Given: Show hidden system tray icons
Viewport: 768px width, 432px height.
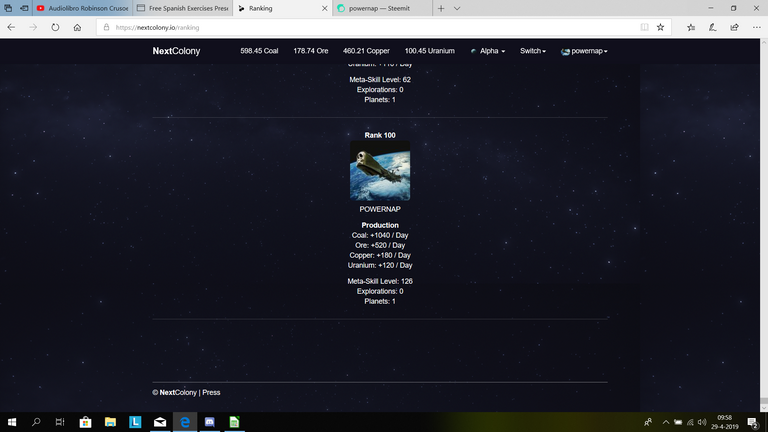Looking at the screenshot, I should (x=666, y=422).
